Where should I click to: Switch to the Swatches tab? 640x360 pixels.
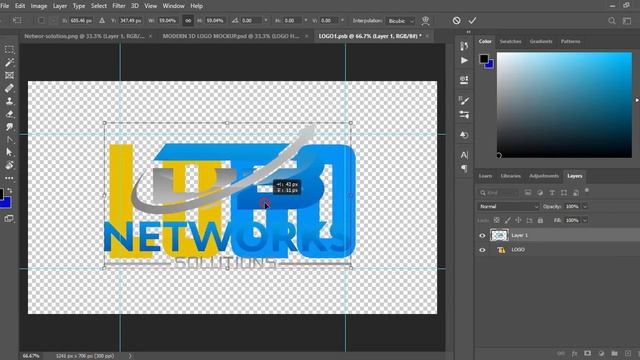(511, 42)
